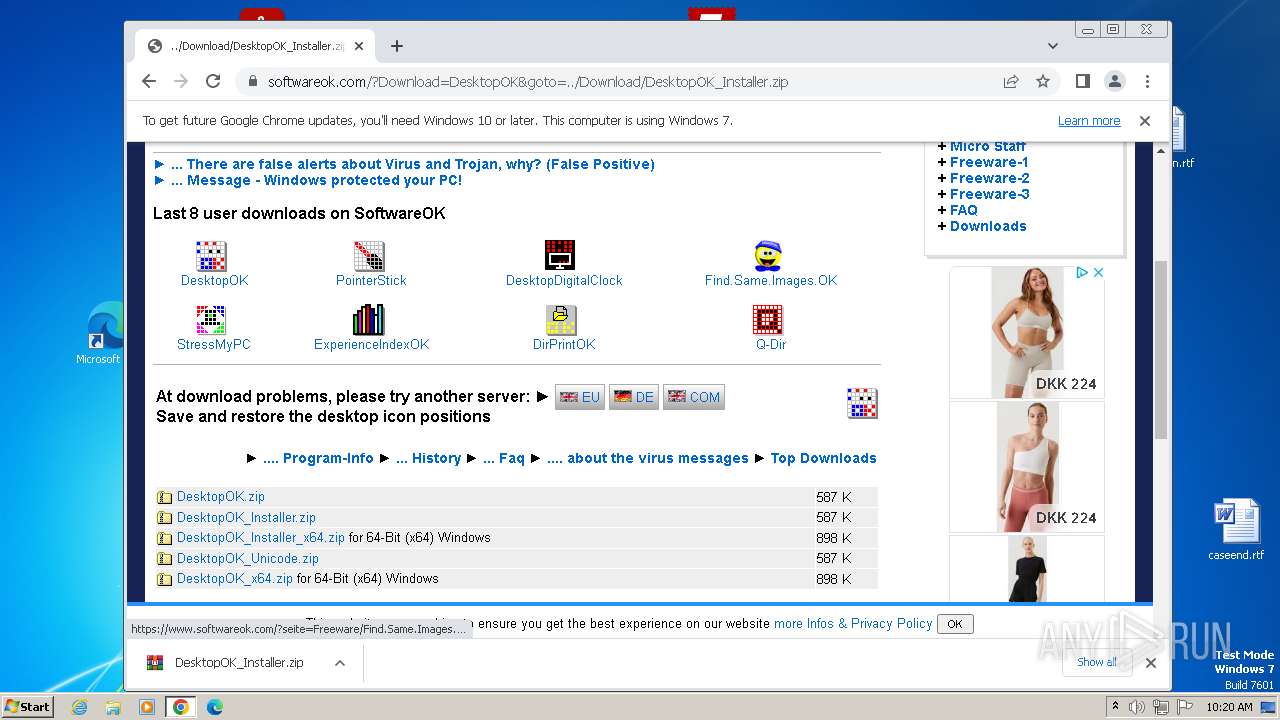Image resolution: width=1280 pixels, height=720 pixels.
Task: Click DesktopOK_Installer.zip link in file list
Action: coord(246,518)
